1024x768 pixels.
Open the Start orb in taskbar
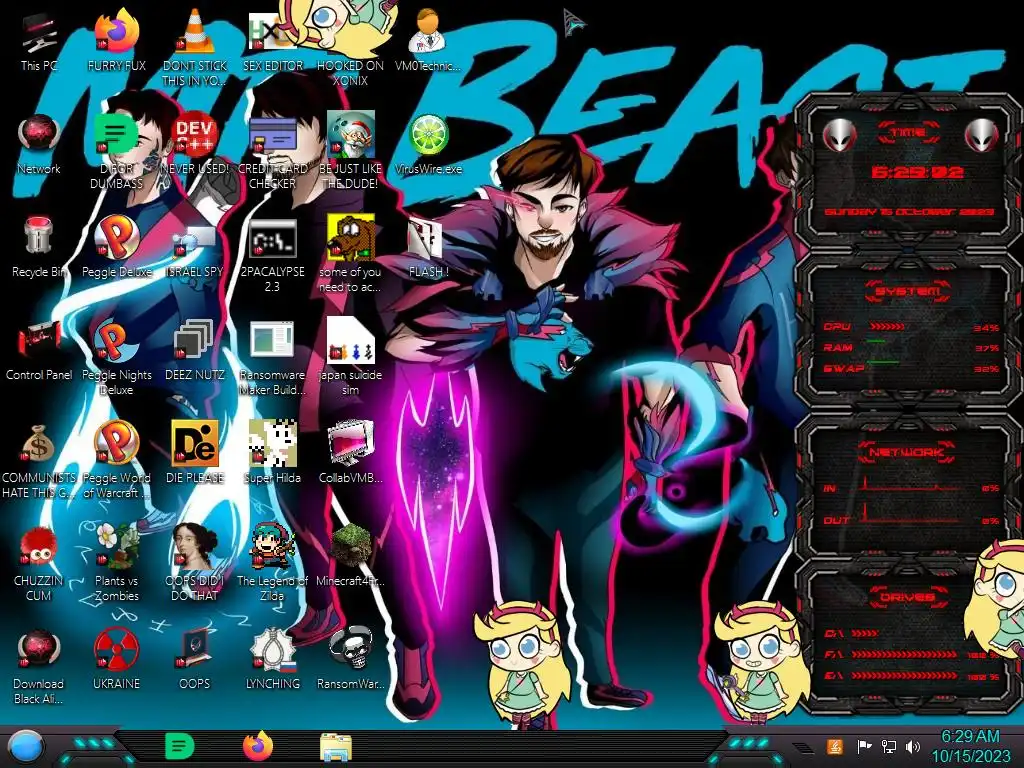point(26,746)
